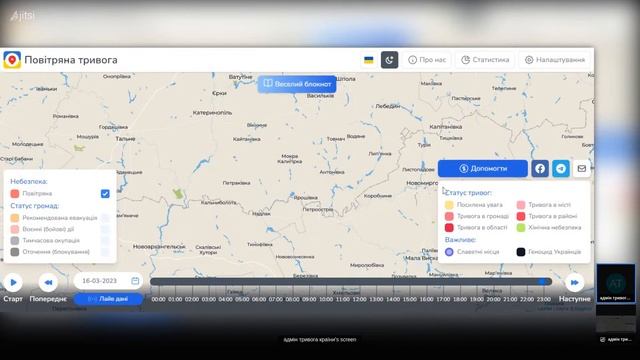The width and height of the screenshot is (640, 360).
Task: Enable Воєнні (бойові) дії checkbox
Action: pos(105,229)
